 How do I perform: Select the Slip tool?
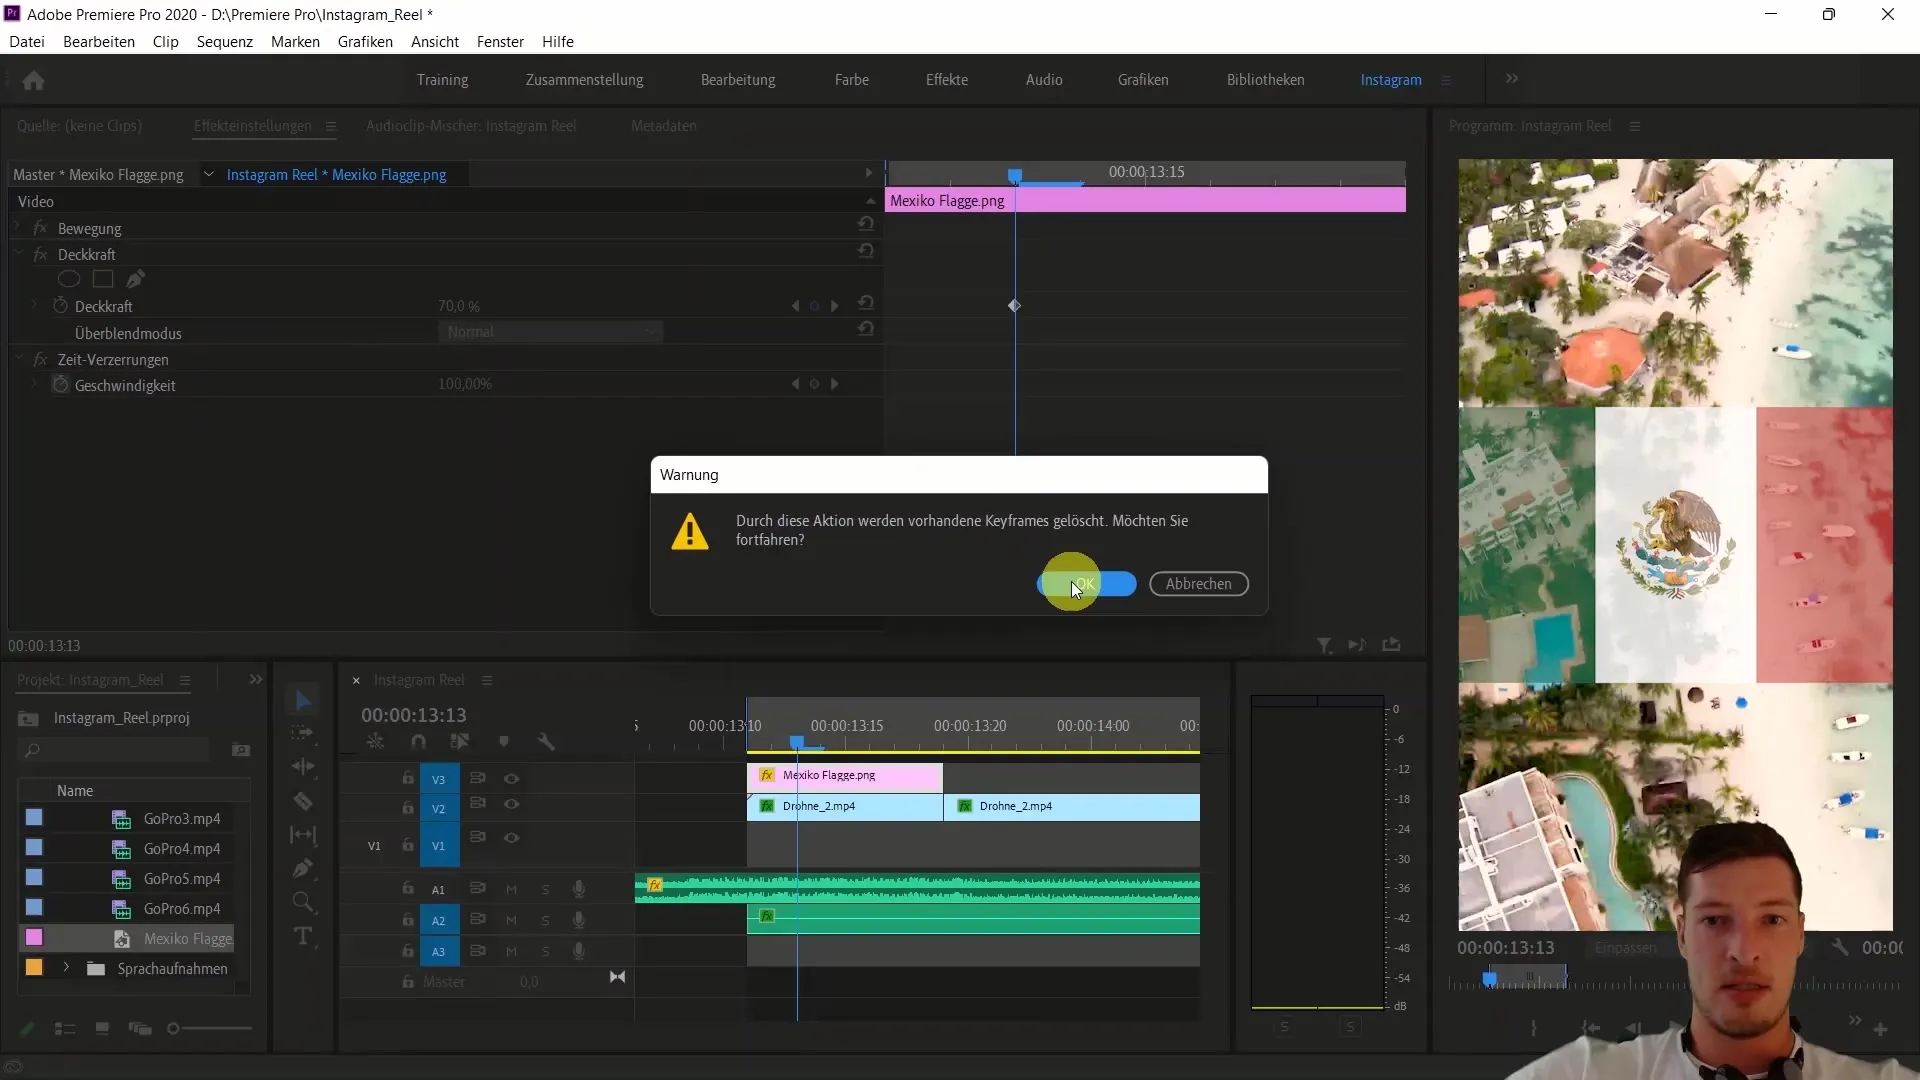pos(303,835)
